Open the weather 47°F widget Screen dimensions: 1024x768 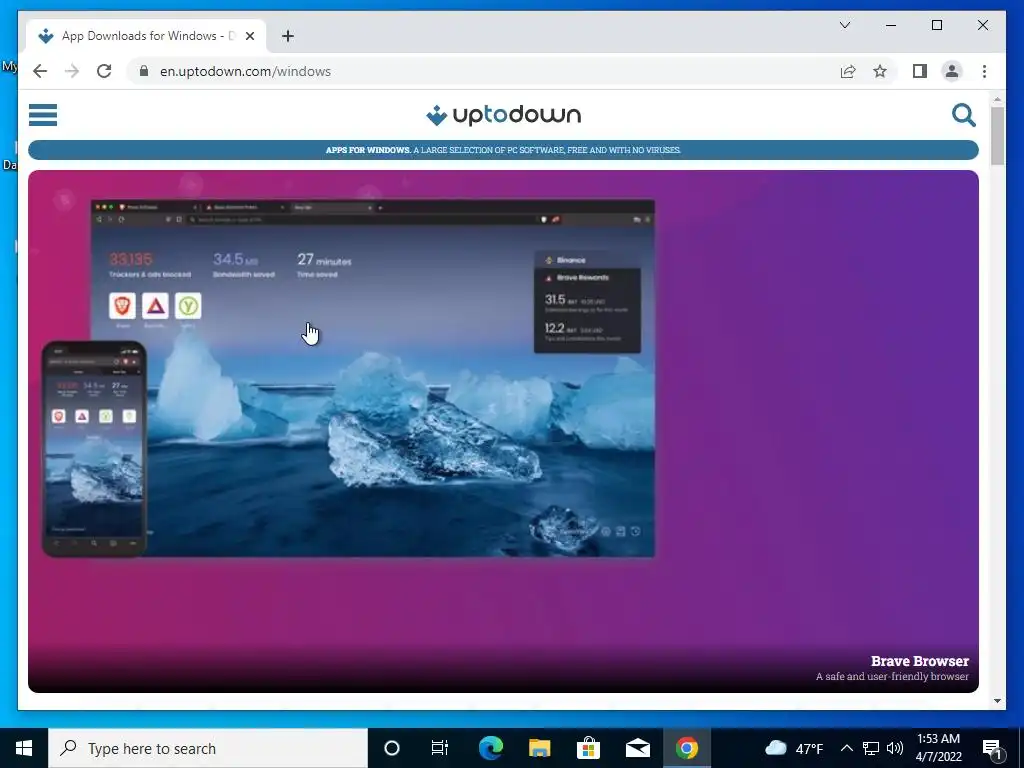click(x=793, y=748)
